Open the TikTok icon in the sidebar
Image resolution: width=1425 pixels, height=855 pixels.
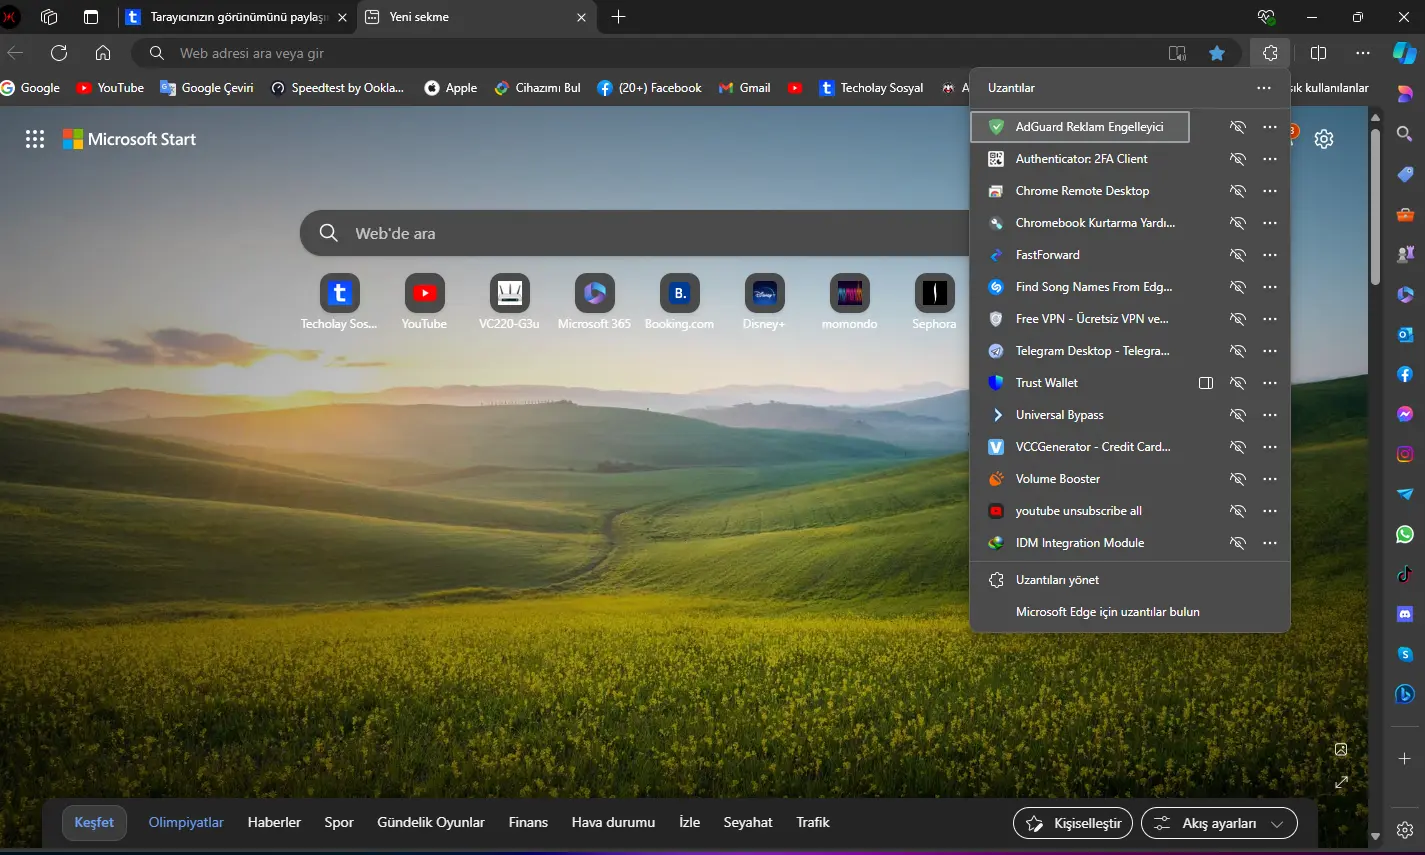(x=1405, y=574)
